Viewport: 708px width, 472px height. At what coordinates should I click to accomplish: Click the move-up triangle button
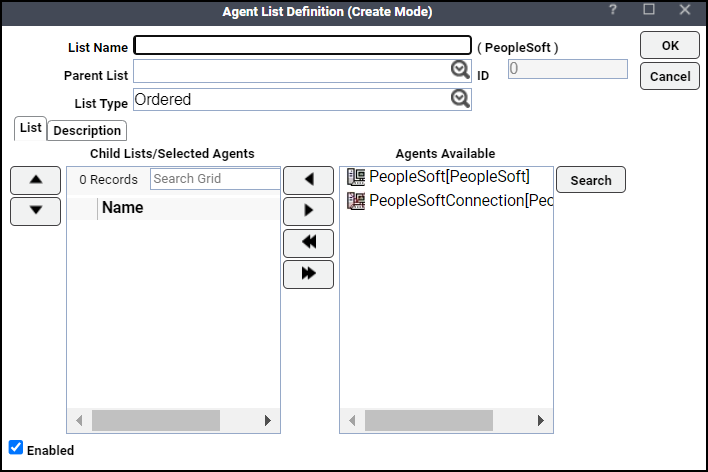[36, 180]
